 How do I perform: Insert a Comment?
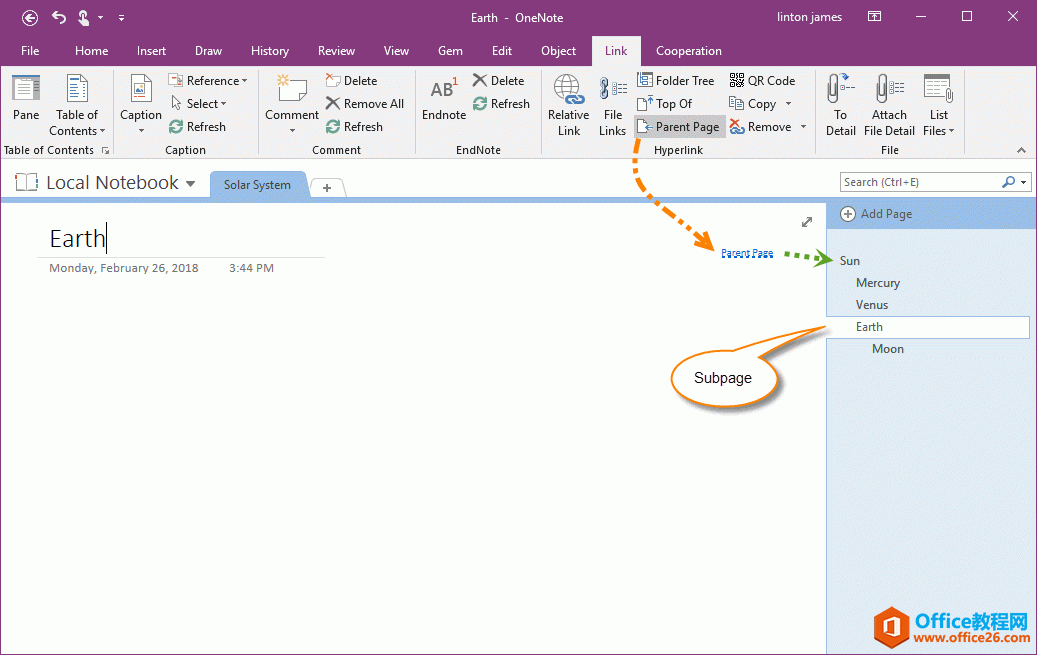pyautogui.click(x=291, y=100)
